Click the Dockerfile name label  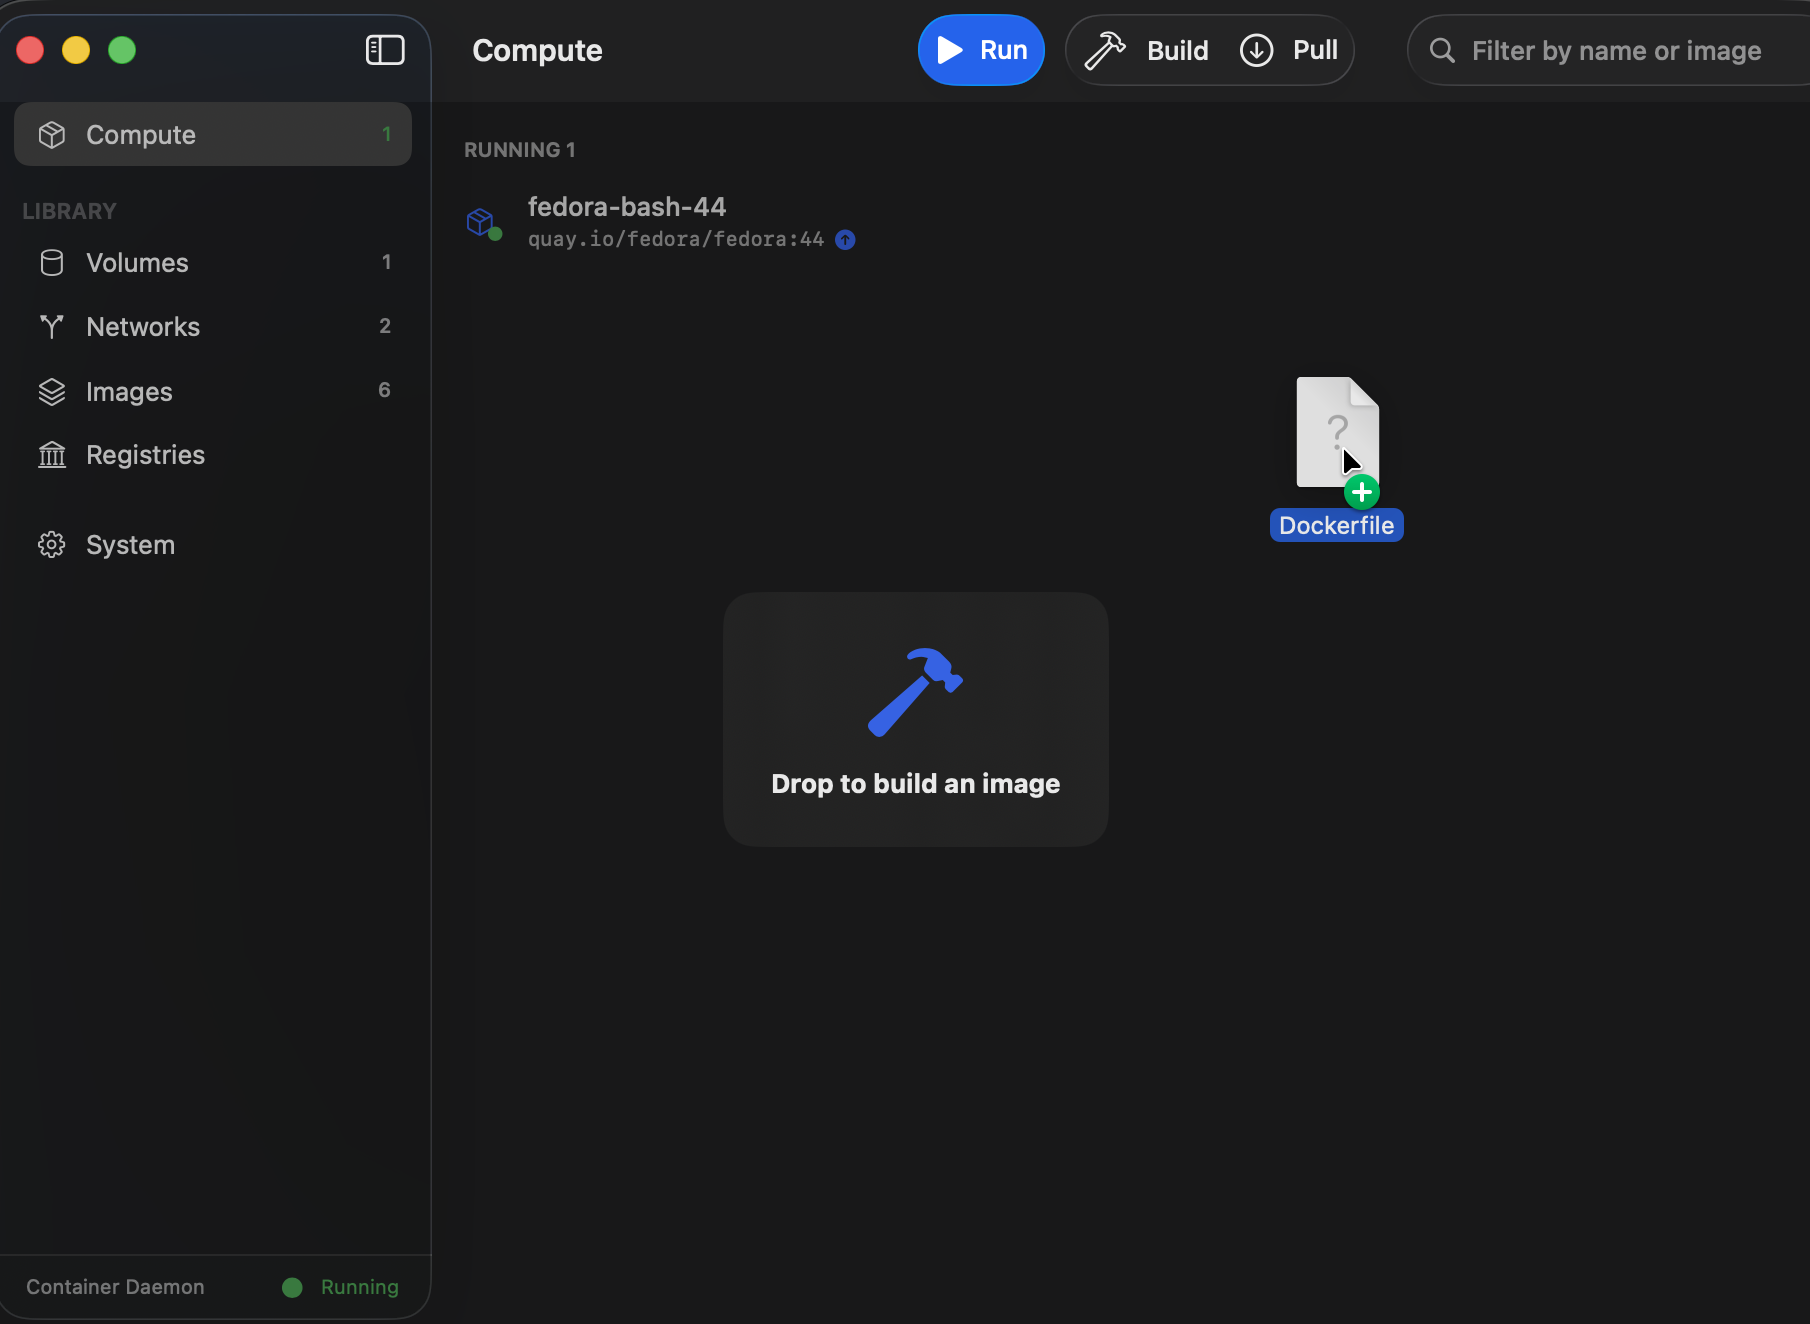click(x=1337, y=526)
